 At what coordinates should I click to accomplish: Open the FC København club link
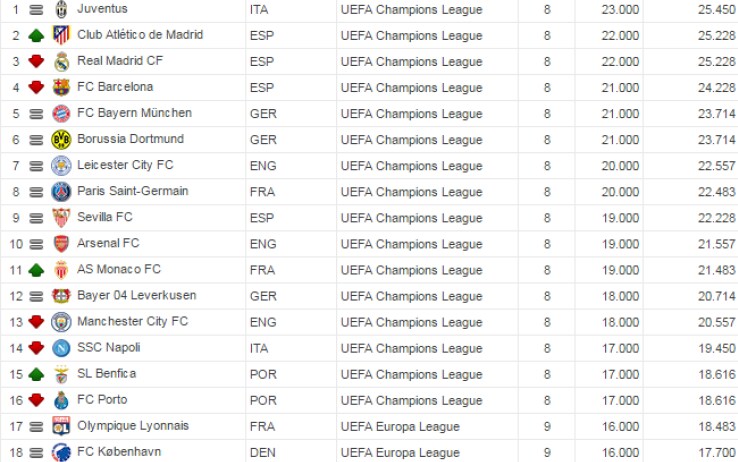119,452
